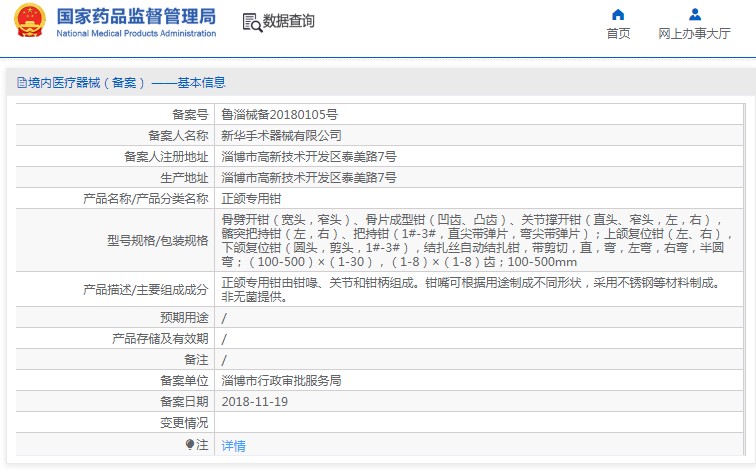Viewport: 756px width, 470px height.
Task: Select 淄博市行政审批服务局 value
Action: point(281,381)
